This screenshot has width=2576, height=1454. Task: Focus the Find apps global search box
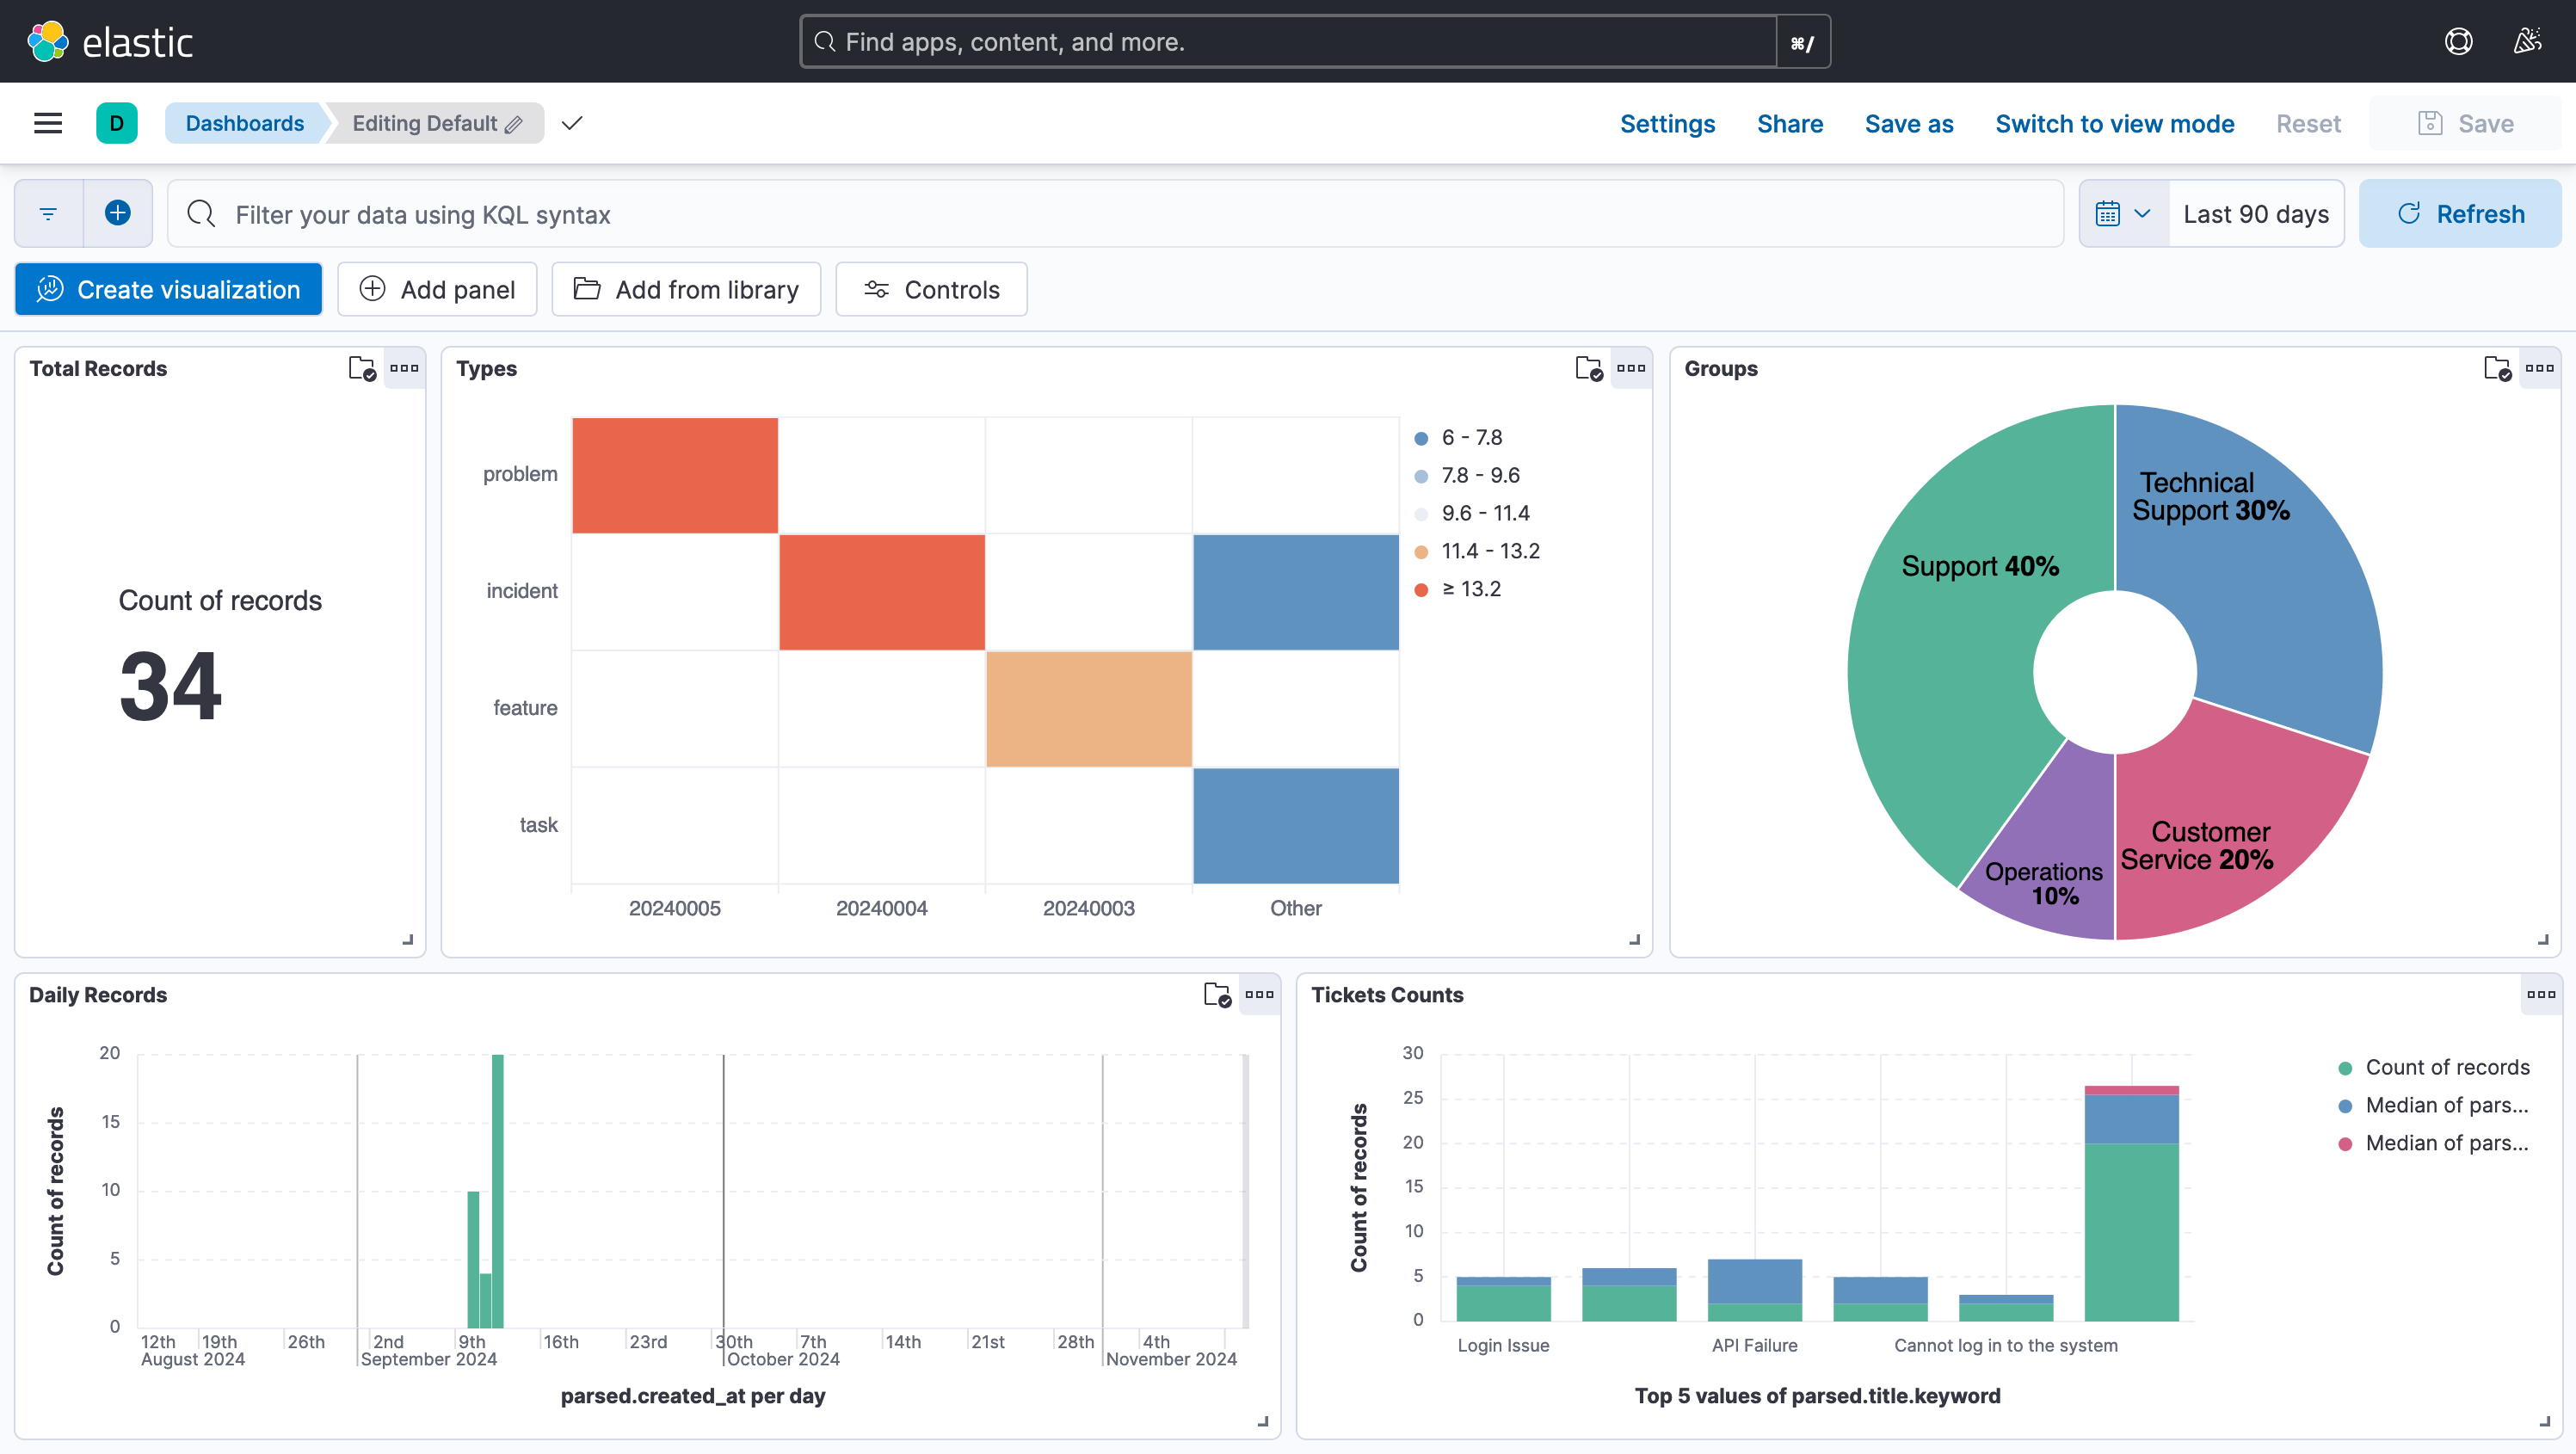(x=1288, y=41)
